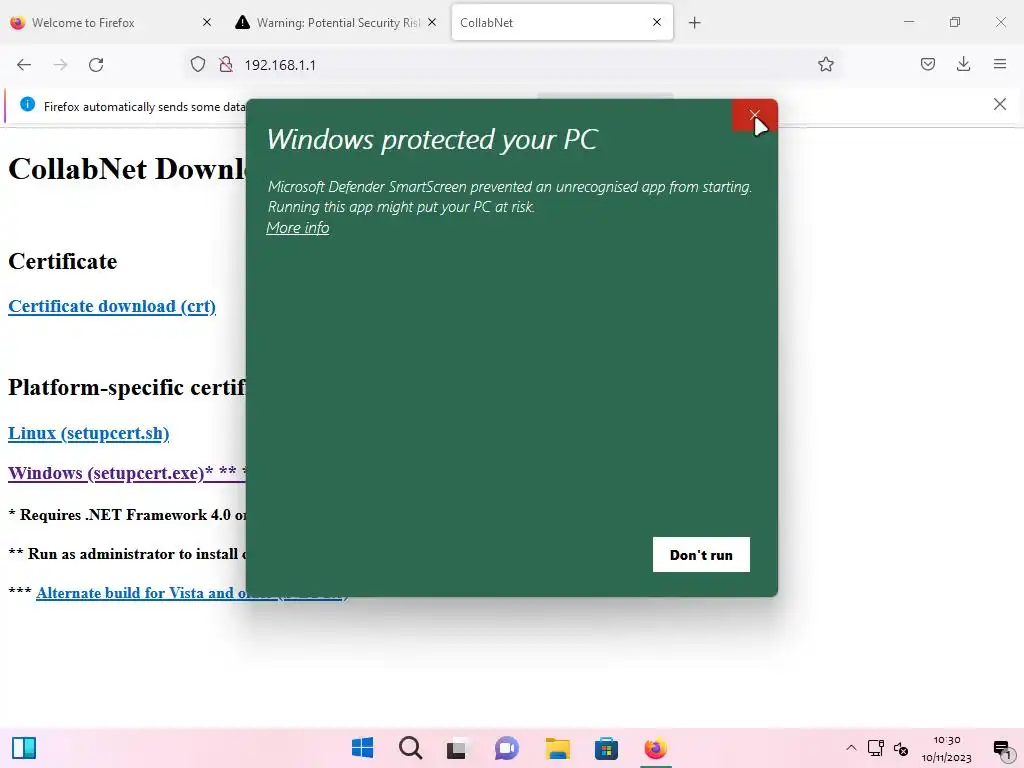The image size is (1024, 768).
Task: Open taskbar Search
Action: click(x=410, y=748)
